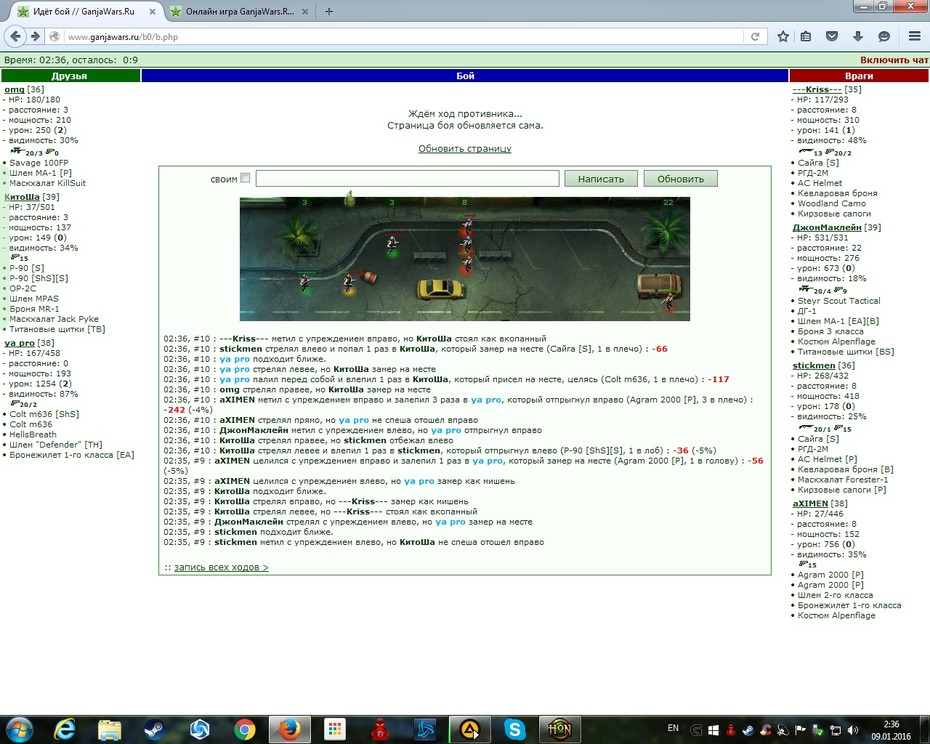Open player 'КитоШа' profile in friends list

coord(22,197)
